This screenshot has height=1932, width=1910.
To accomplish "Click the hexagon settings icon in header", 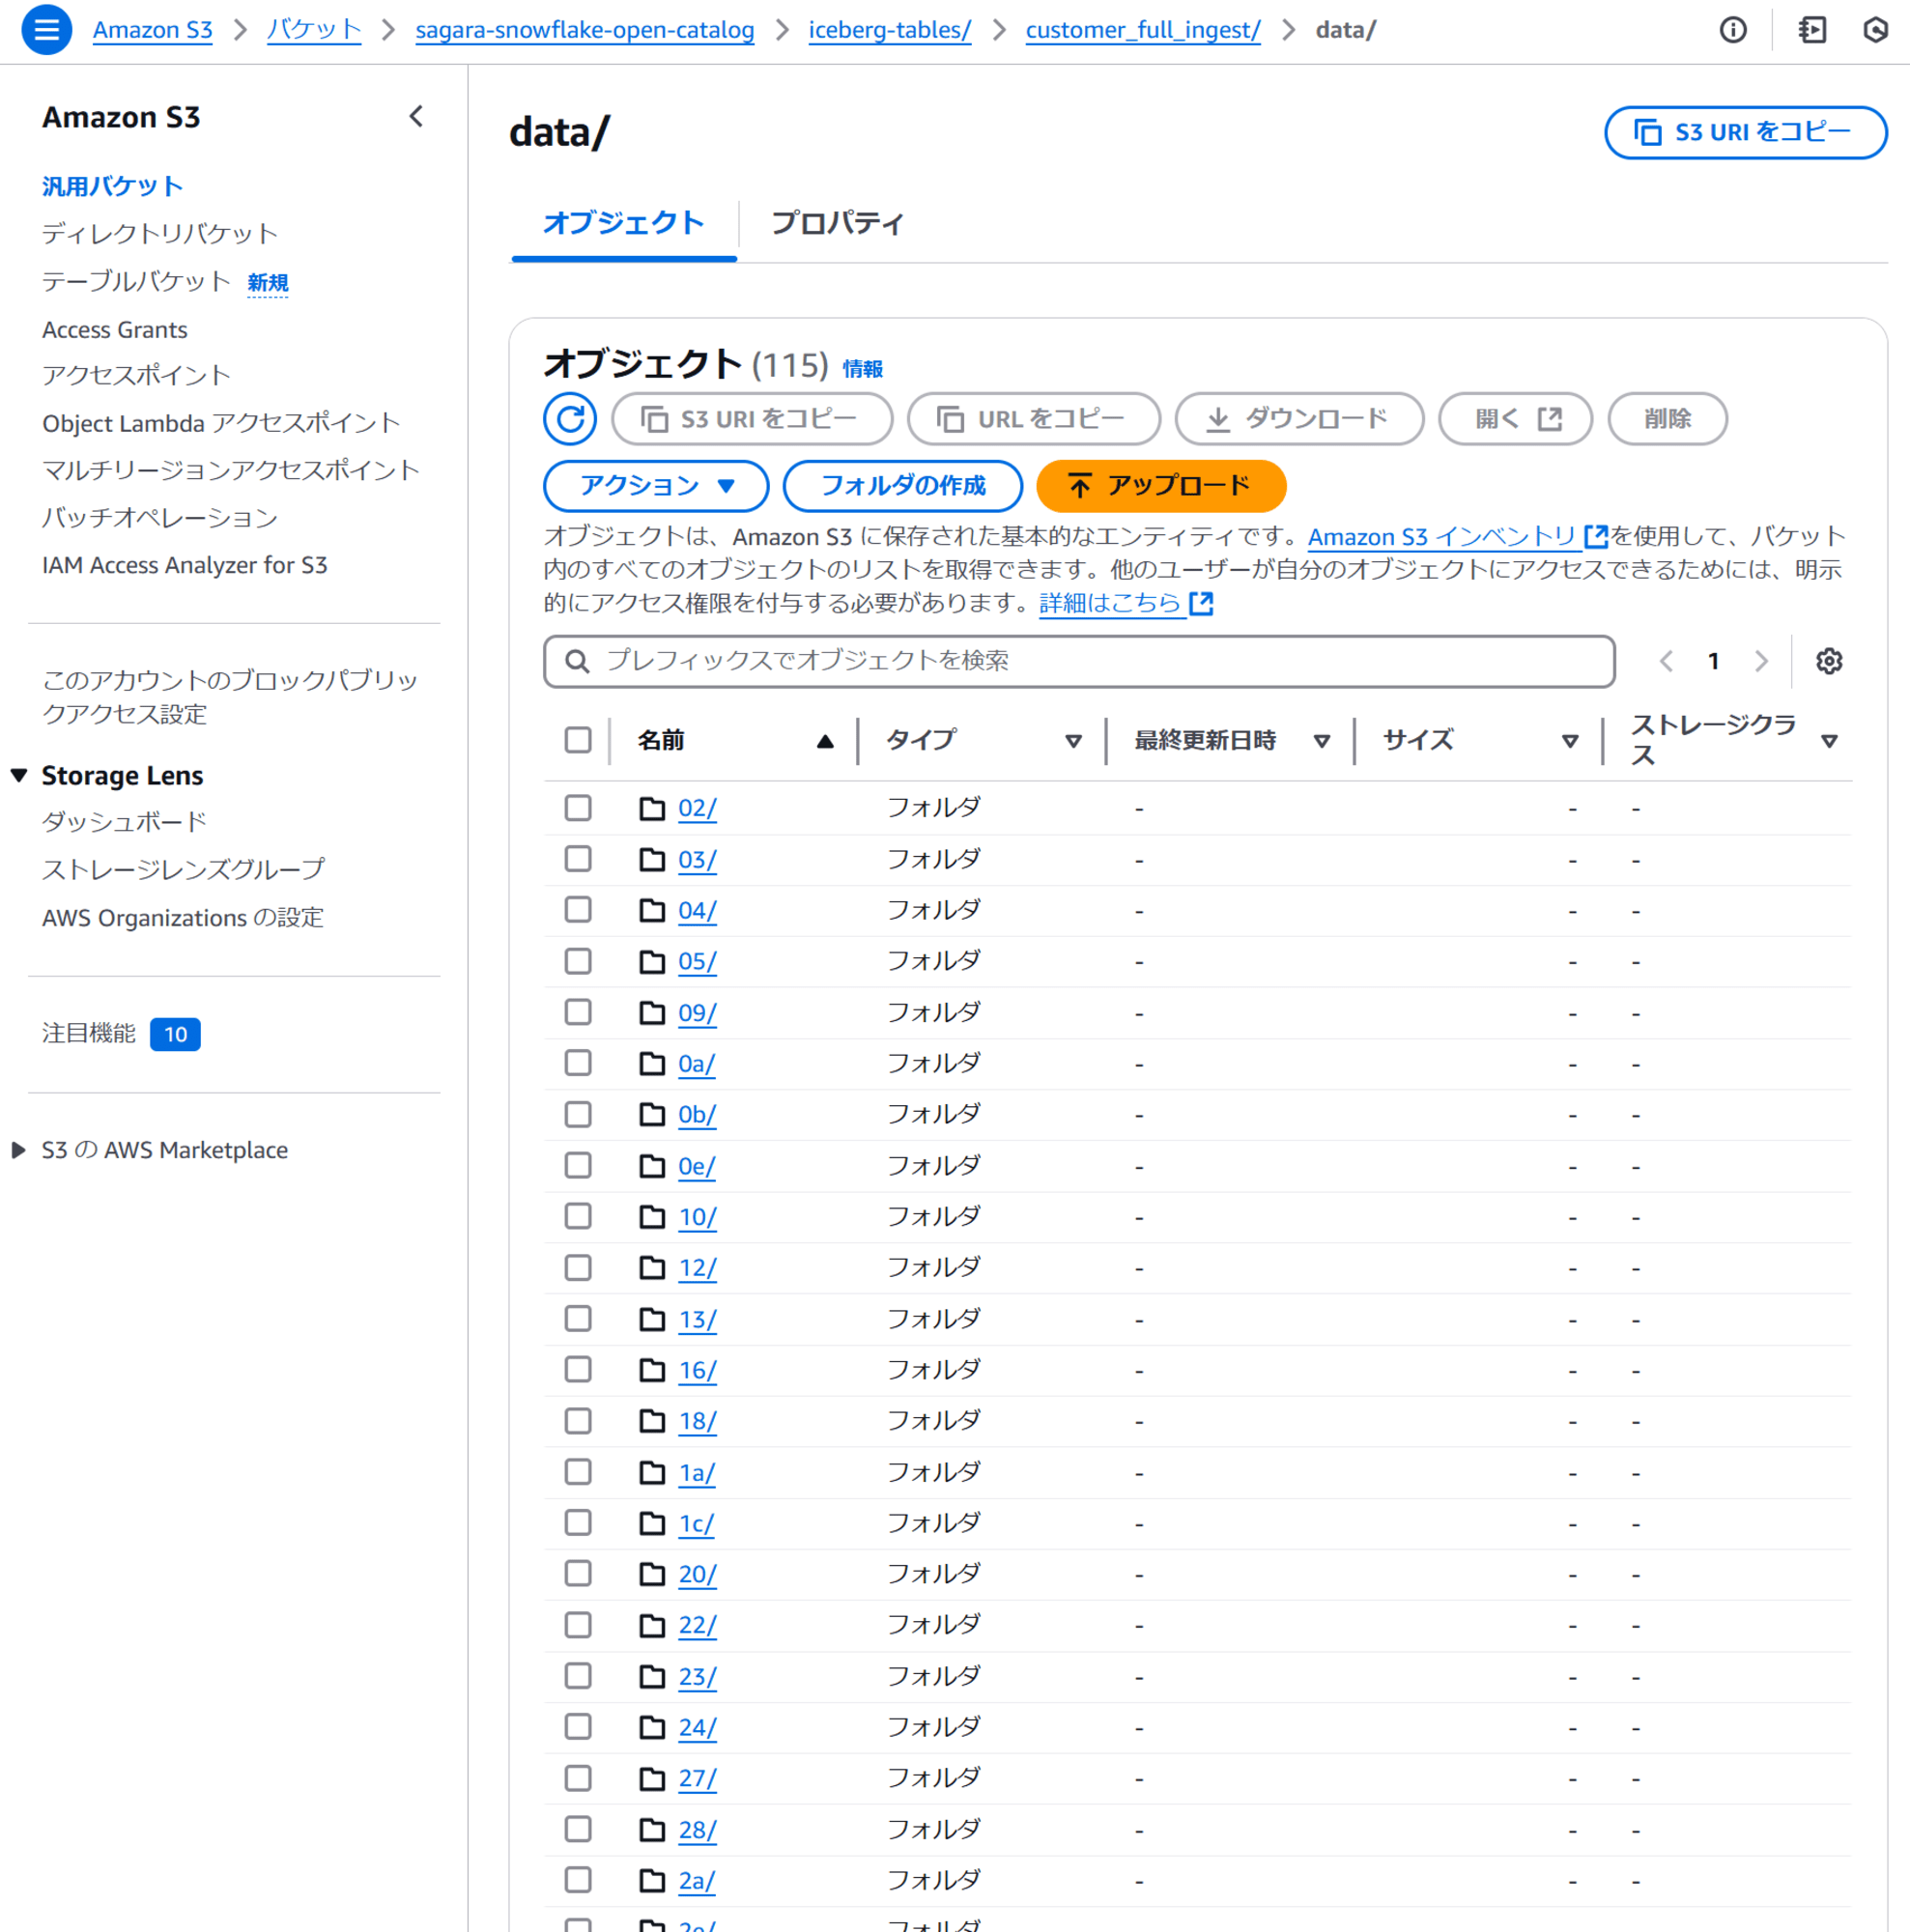I will point(1876,30).
